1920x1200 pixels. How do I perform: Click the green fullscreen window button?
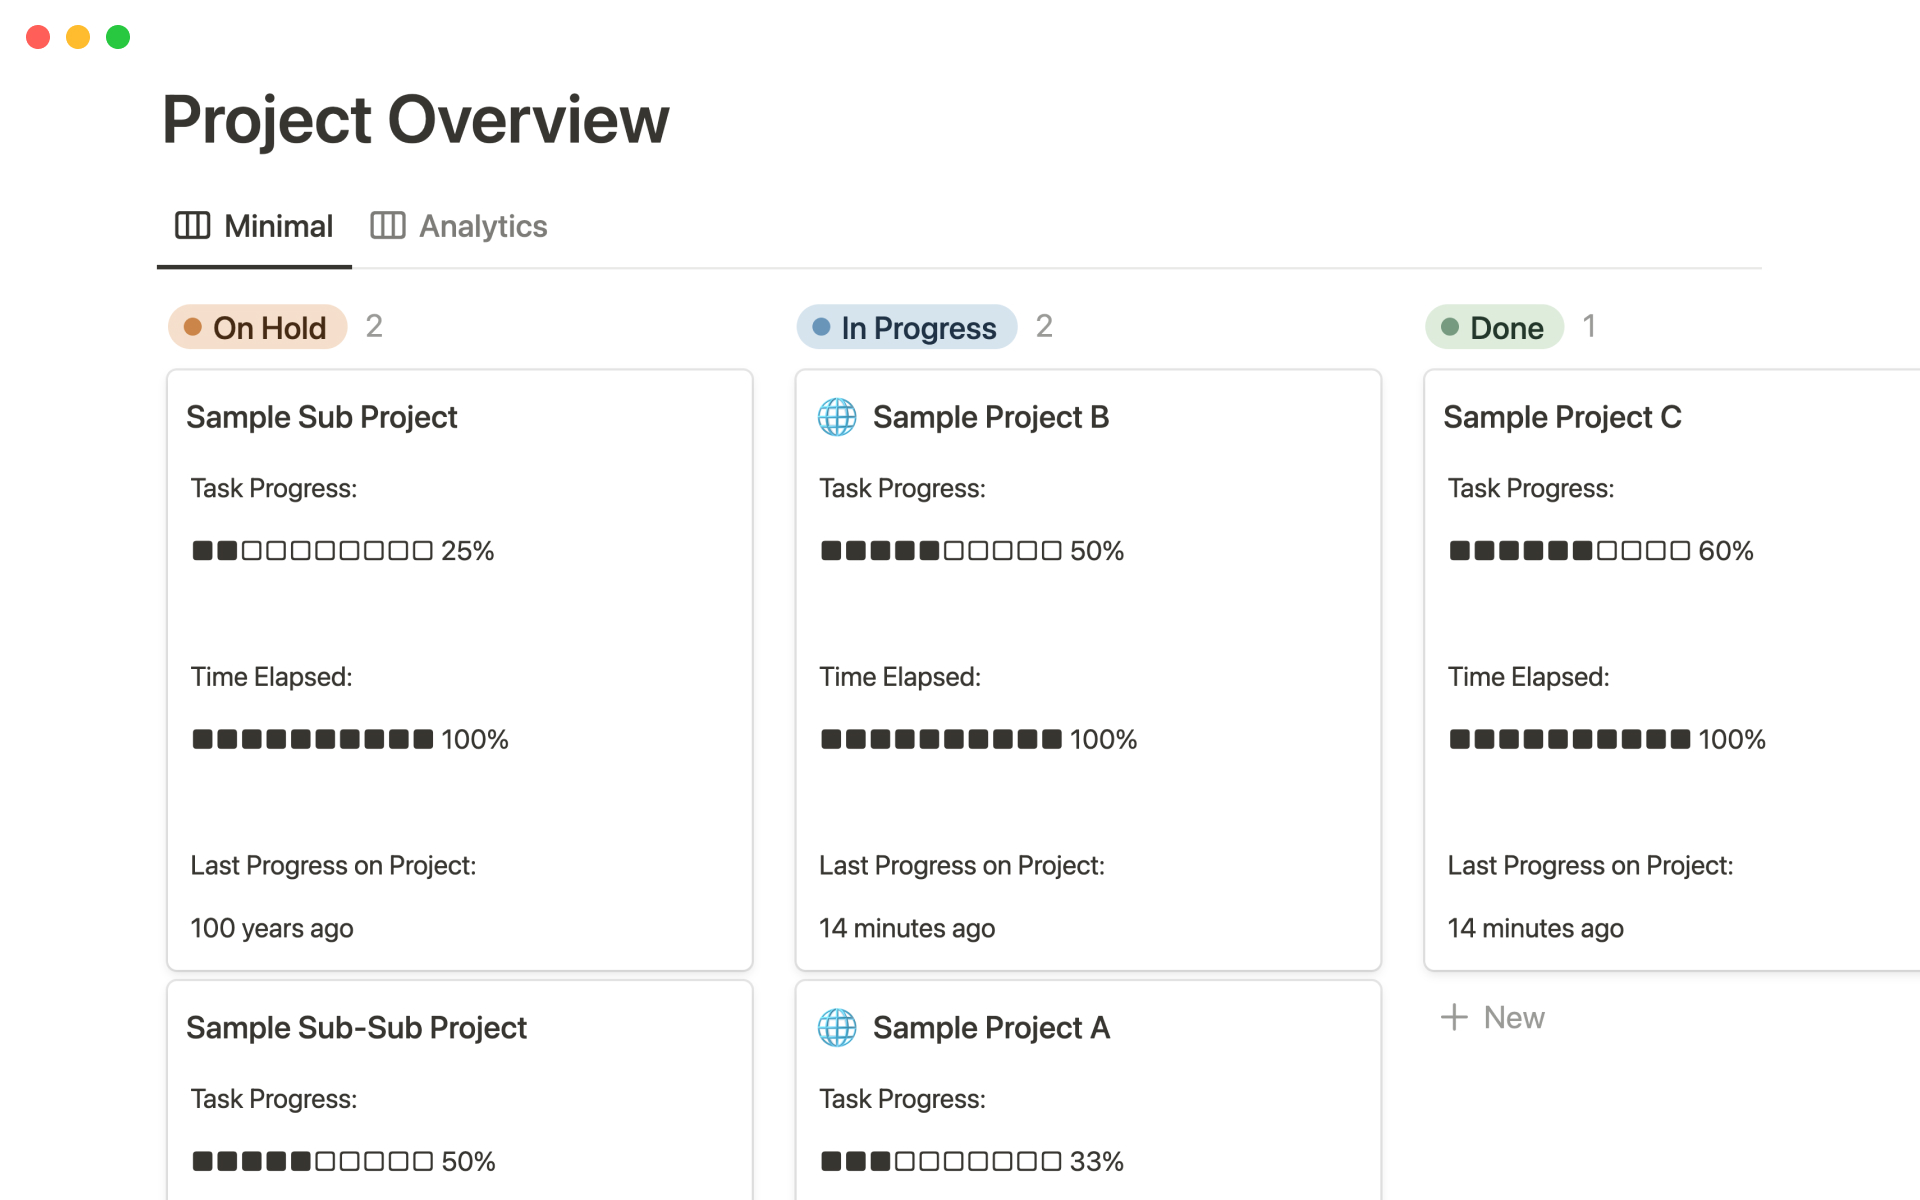(x=118, y=37)
